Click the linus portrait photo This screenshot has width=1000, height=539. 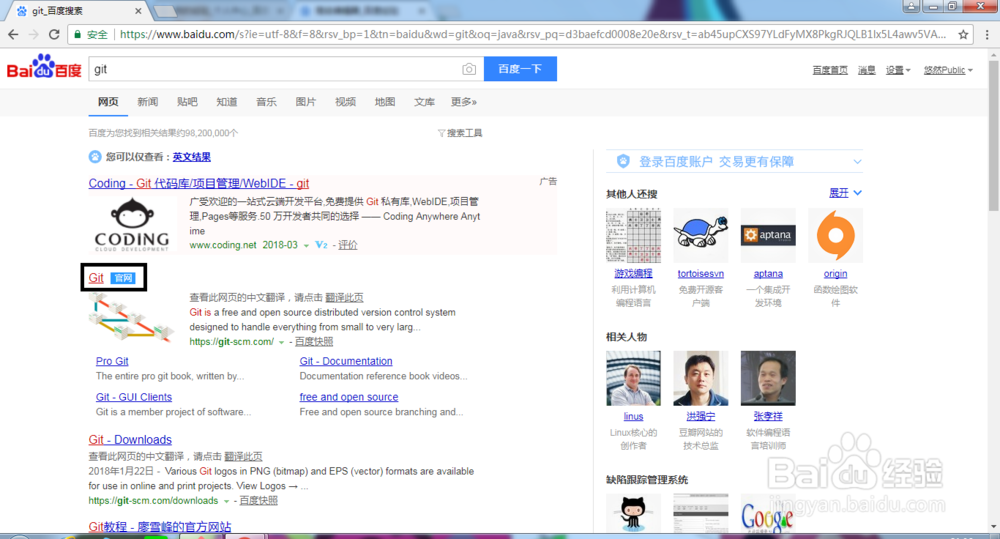[x=633, y=378]
